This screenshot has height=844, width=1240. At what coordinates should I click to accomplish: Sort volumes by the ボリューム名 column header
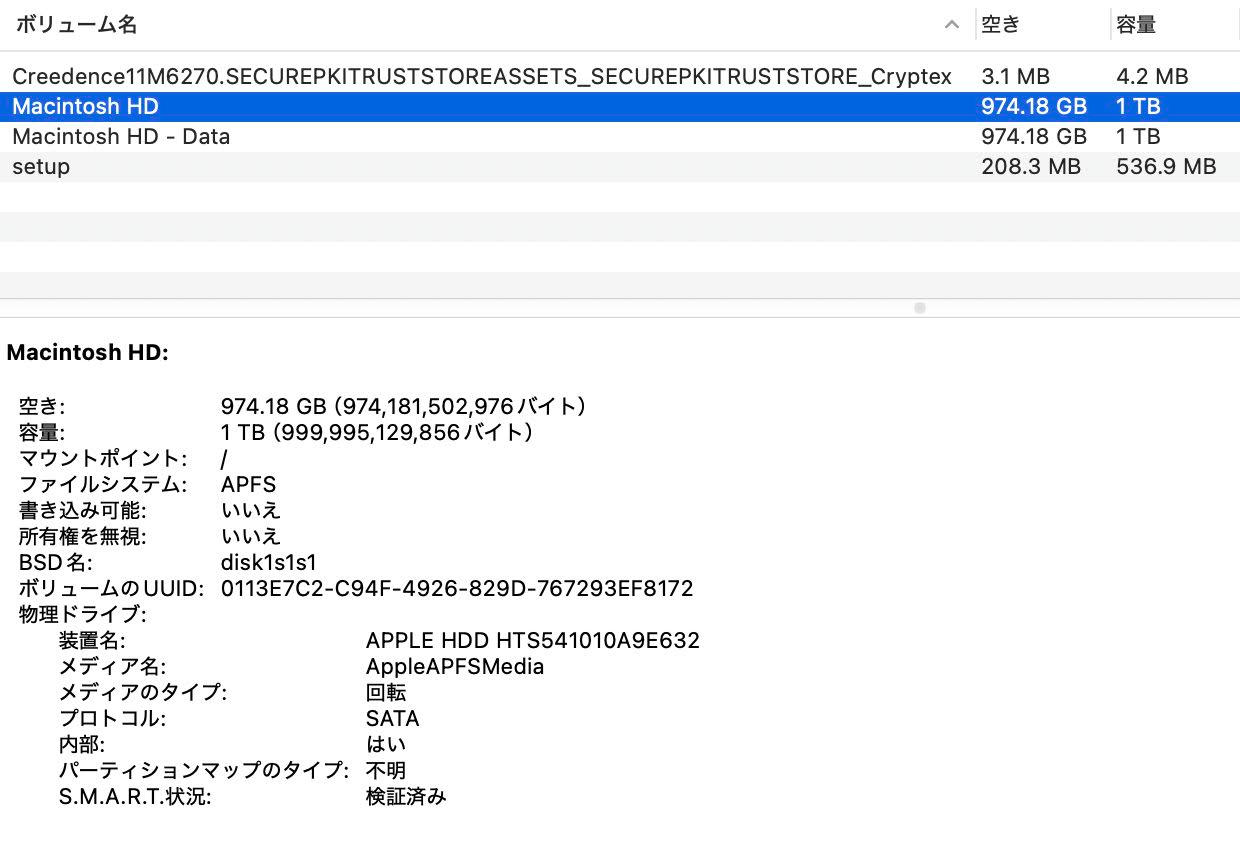76,25
